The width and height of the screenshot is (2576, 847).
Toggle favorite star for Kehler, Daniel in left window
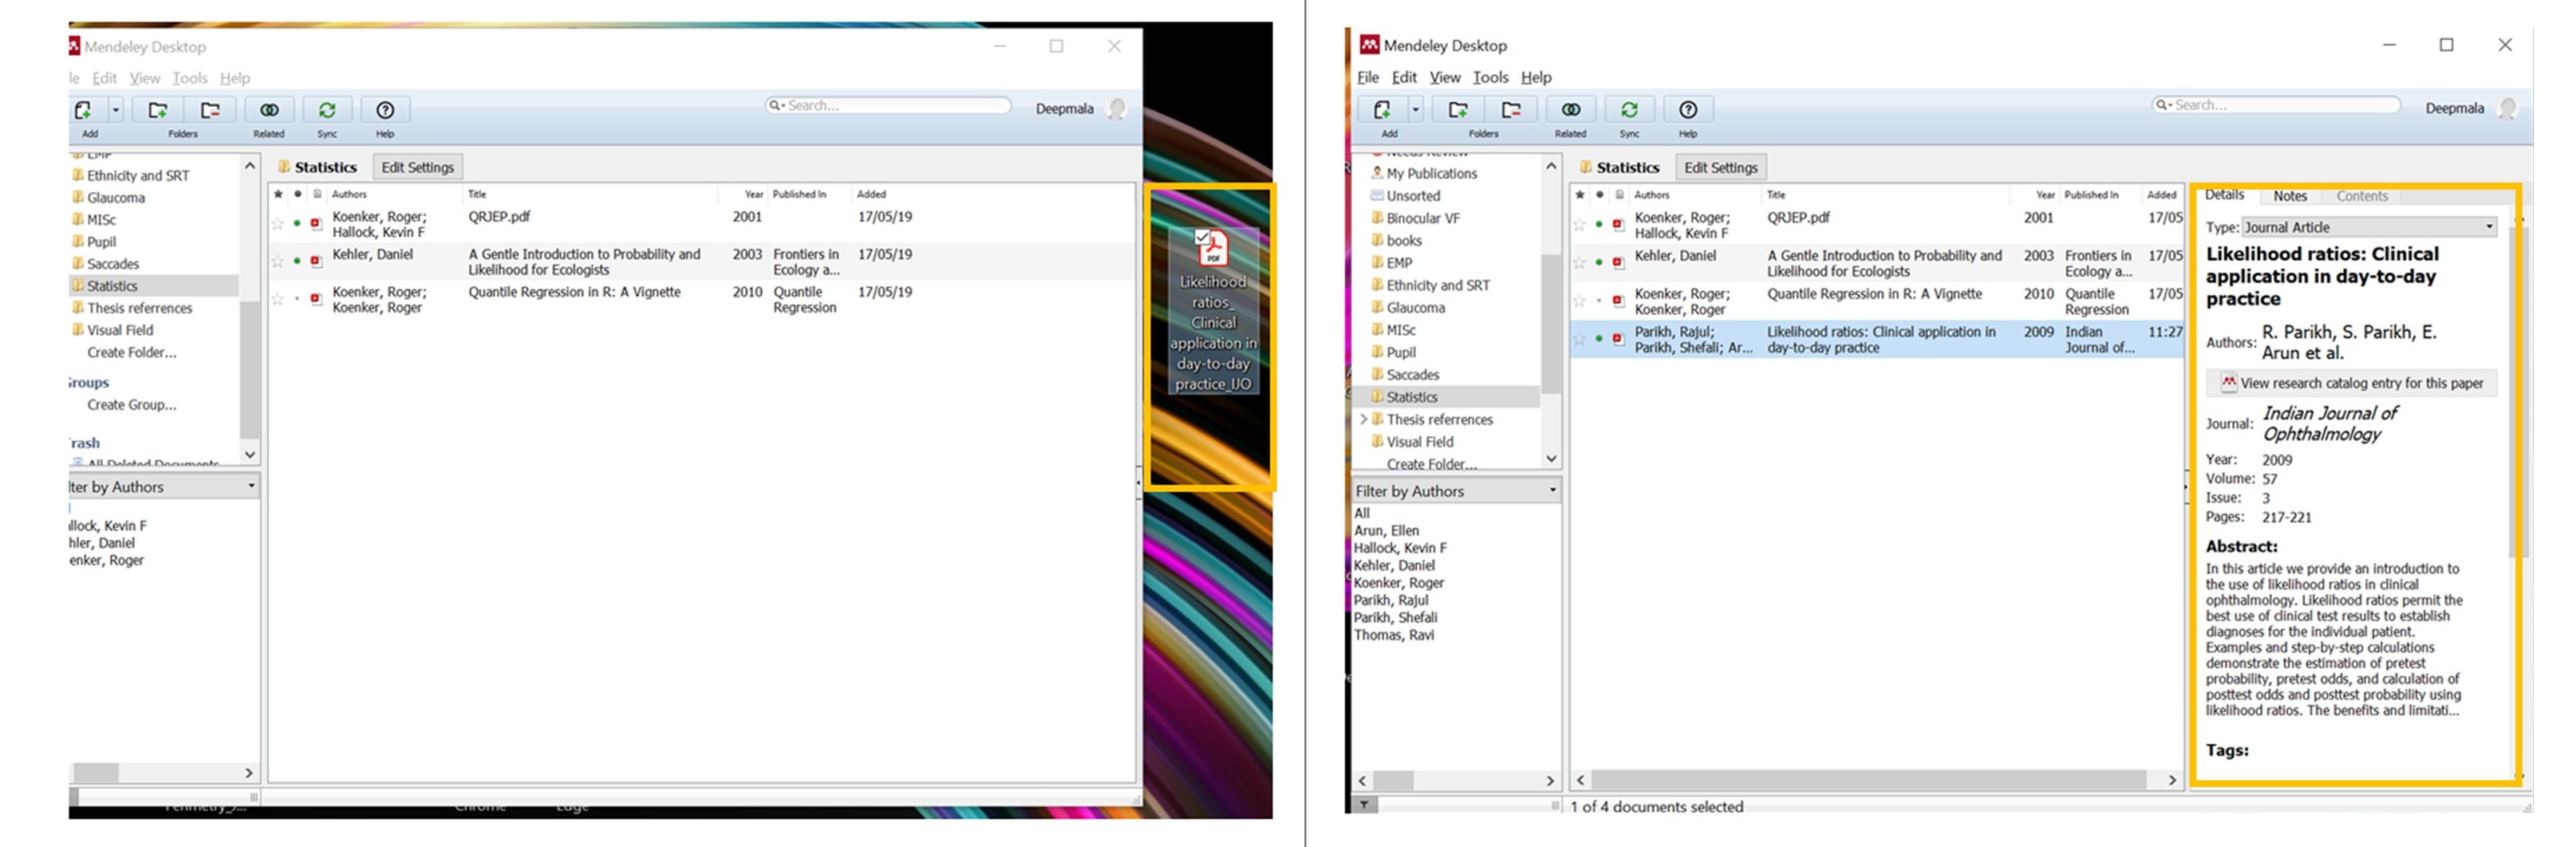coord(278,261)
